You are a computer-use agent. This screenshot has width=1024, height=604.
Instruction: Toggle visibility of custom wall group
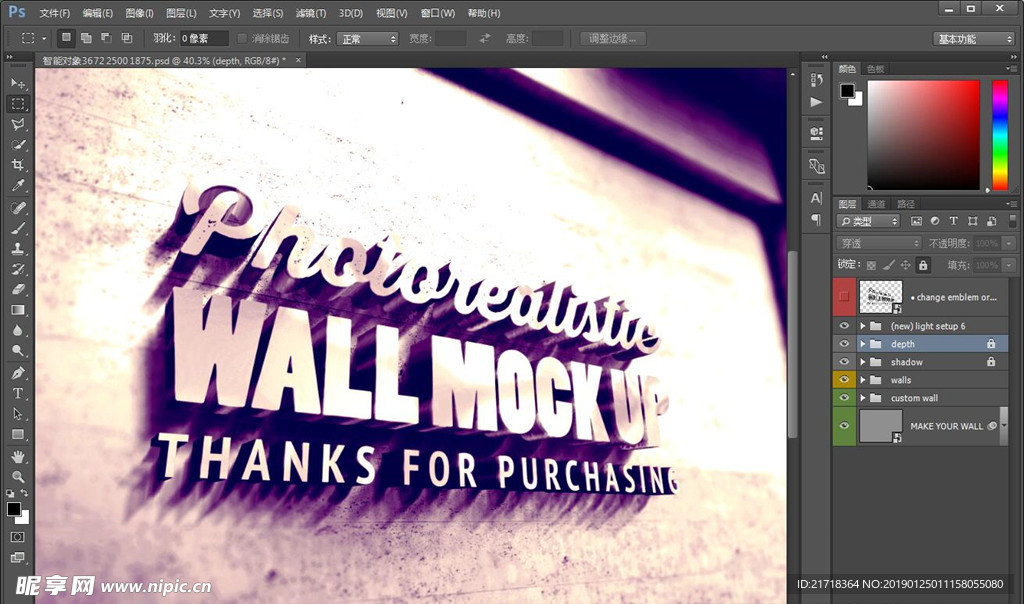click(844, 398)
